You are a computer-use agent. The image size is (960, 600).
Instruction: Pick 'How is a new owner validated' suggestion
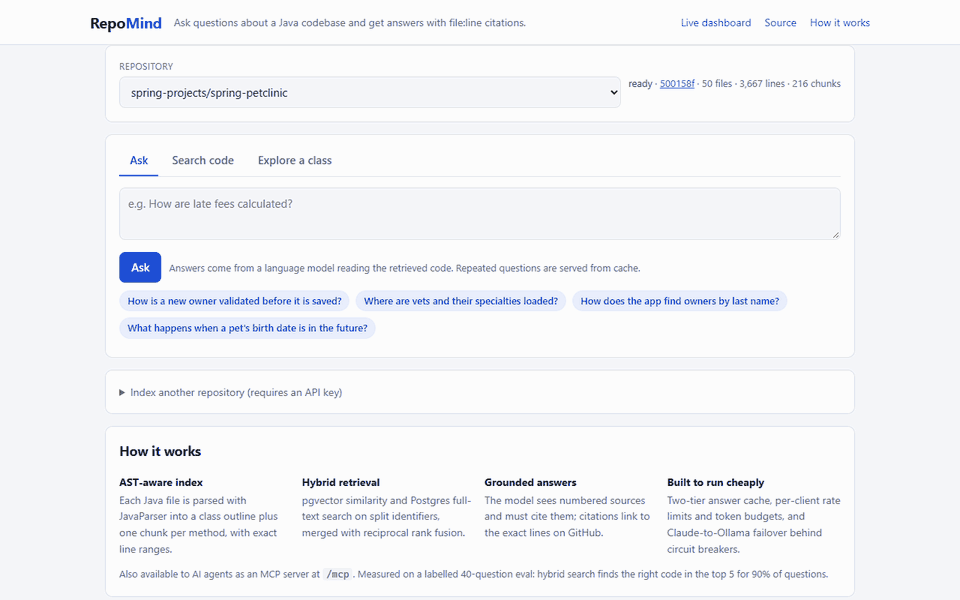tap(234, 301)
